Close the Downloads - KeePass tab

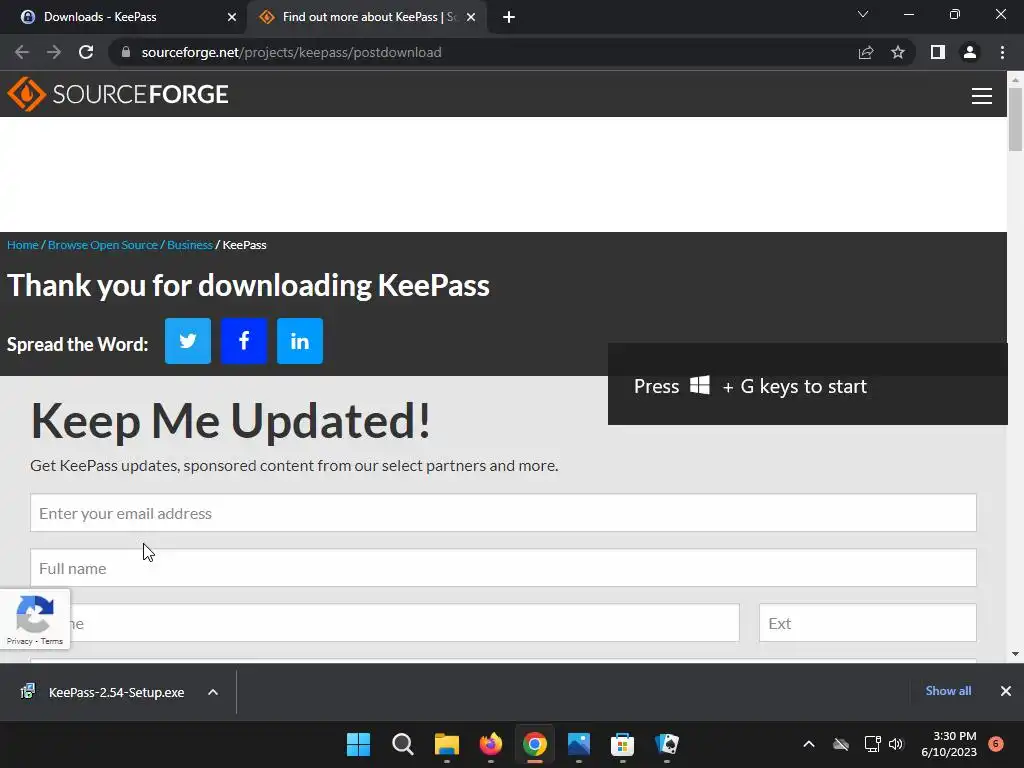tap(232, 17)
